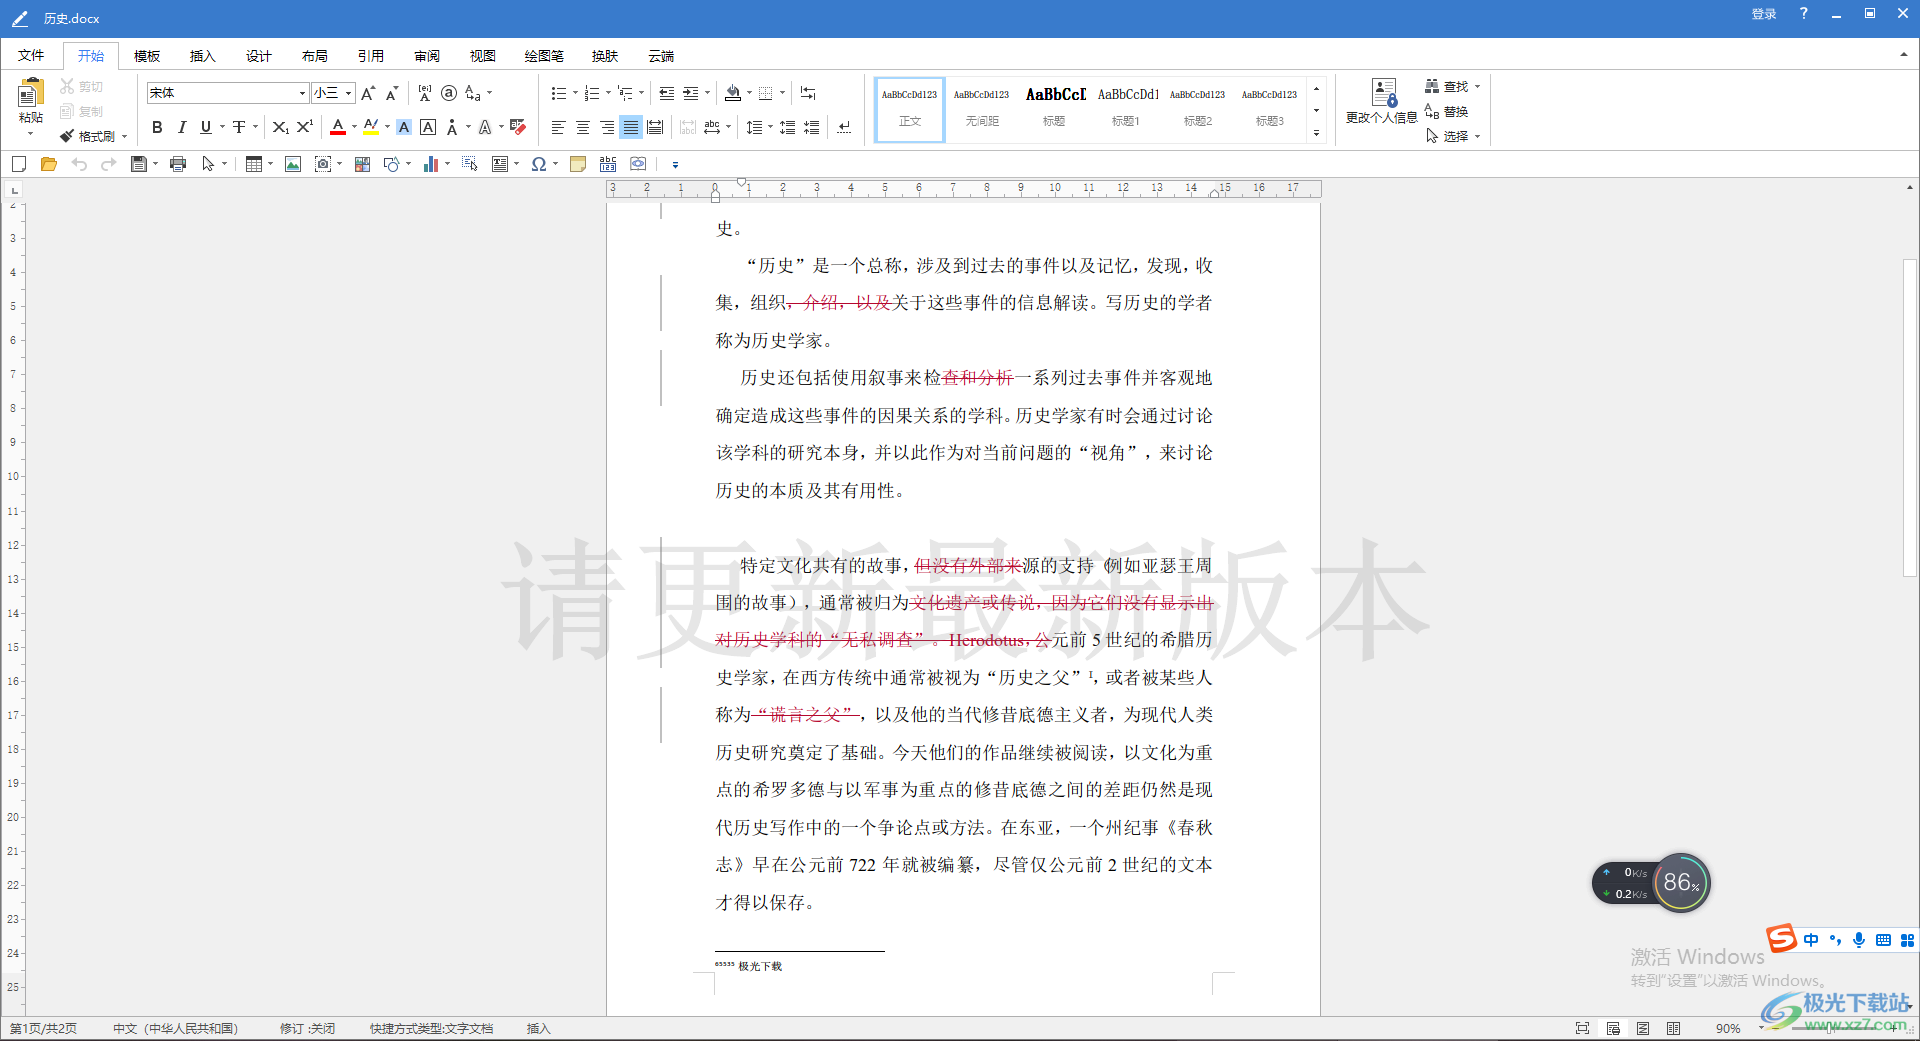Expand the styles gallery more arrow
Image resolution: width=1920 pixels, height=1041 pixels.
click(1316, 132)
